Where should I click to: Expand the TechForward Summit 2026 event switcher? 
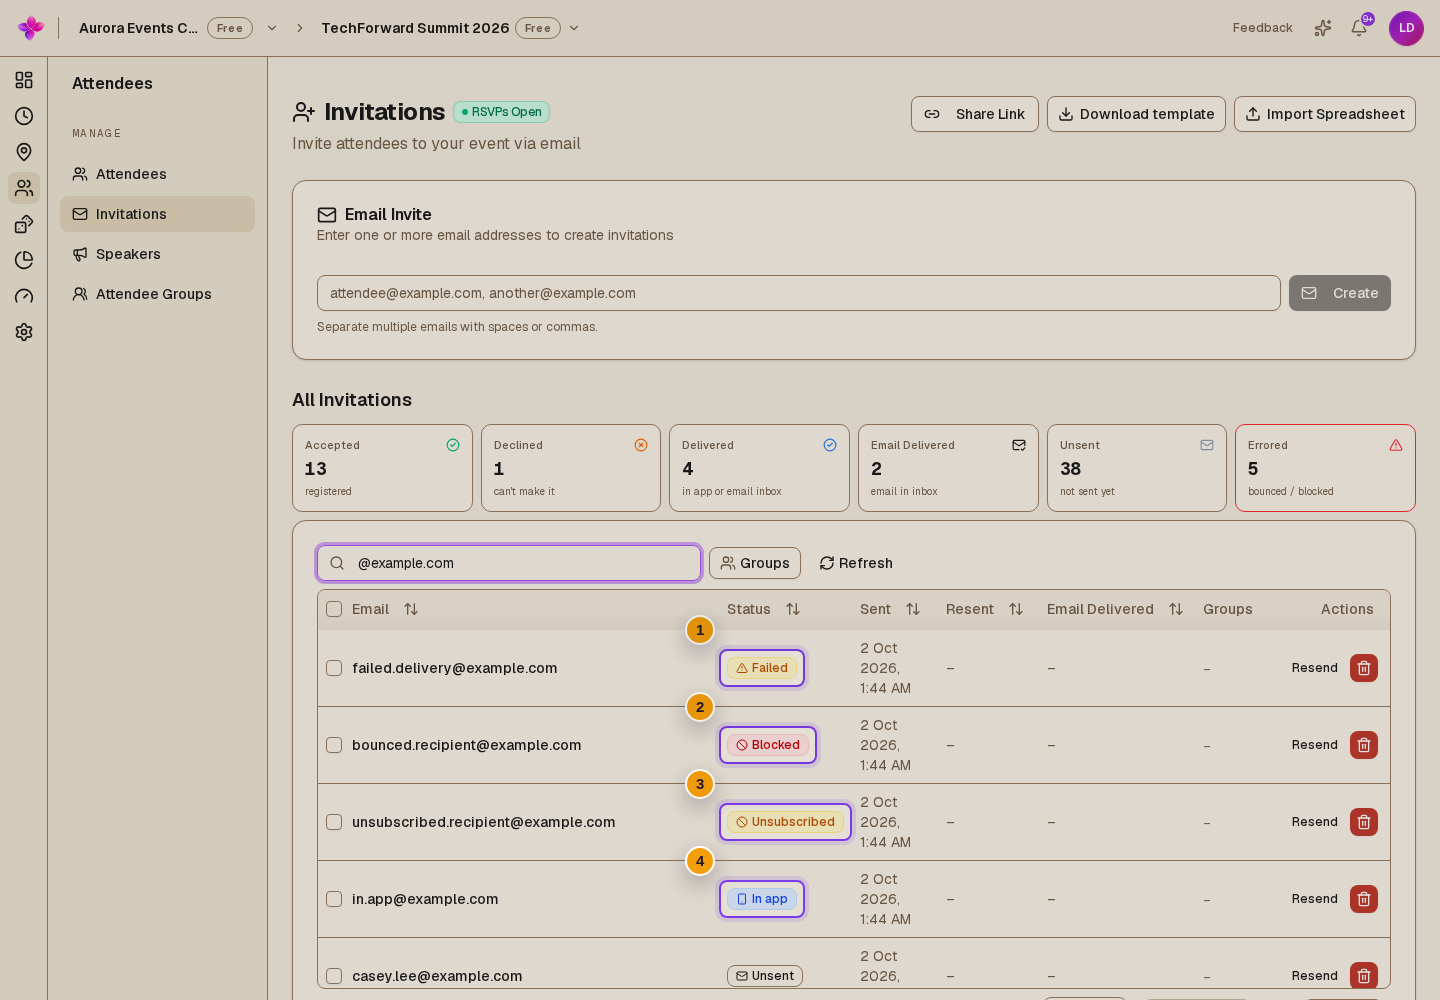tap(574, 28)
